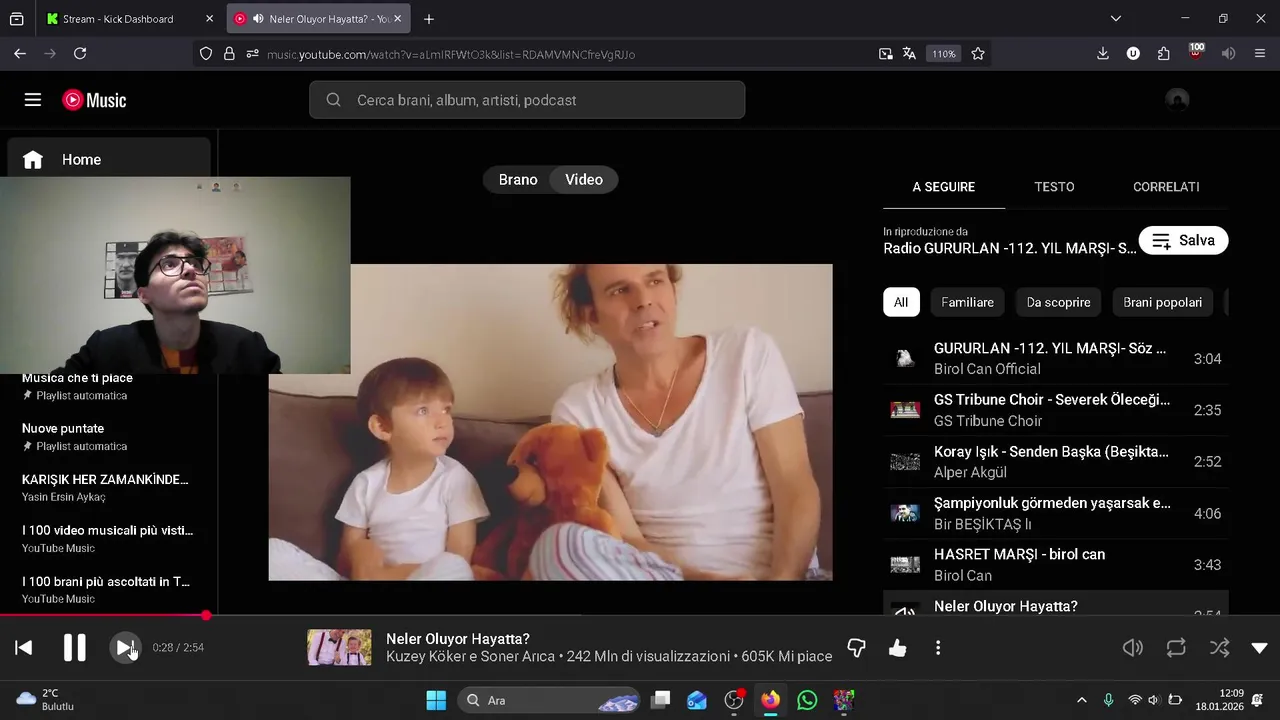This screenshot has height=720, width=1280.
Task: Open the A SEGUIRE tab
Action: click(943, 187)
